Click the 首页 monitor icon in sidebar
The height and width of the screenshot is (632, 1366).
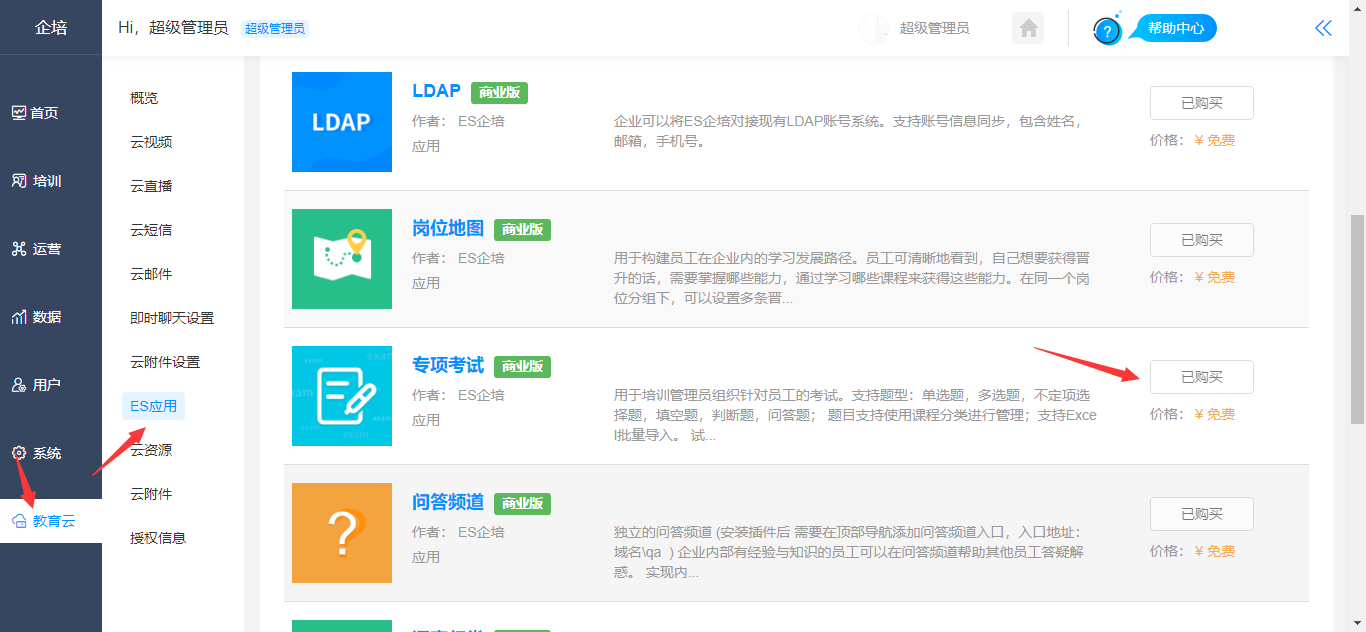pos(19,113)
